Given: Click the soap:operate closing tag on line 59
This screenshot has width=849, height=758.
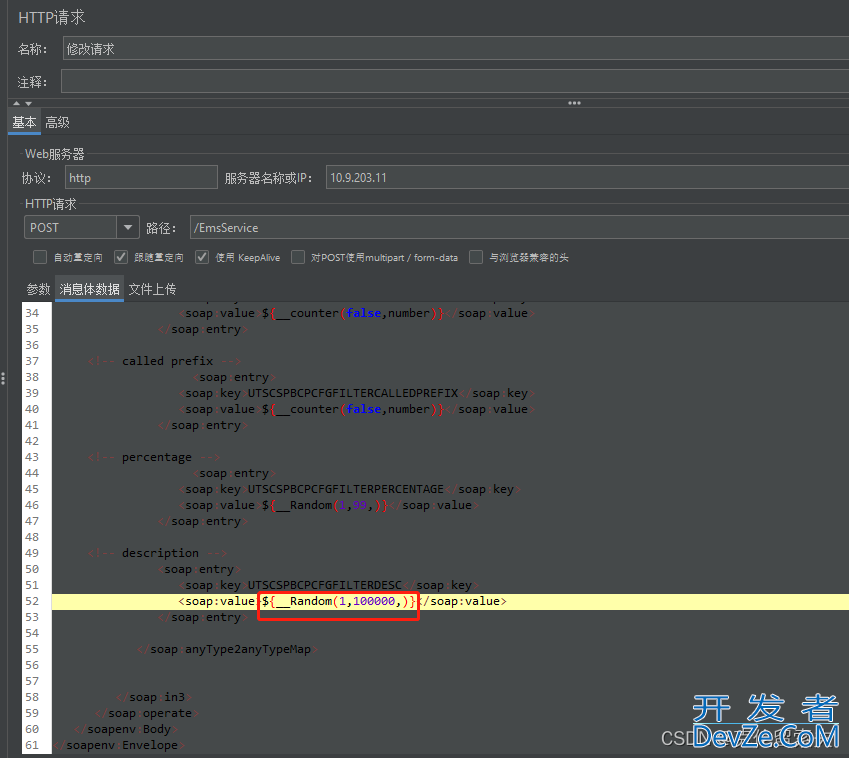Looking at the screenshot, I should (147, 713).
